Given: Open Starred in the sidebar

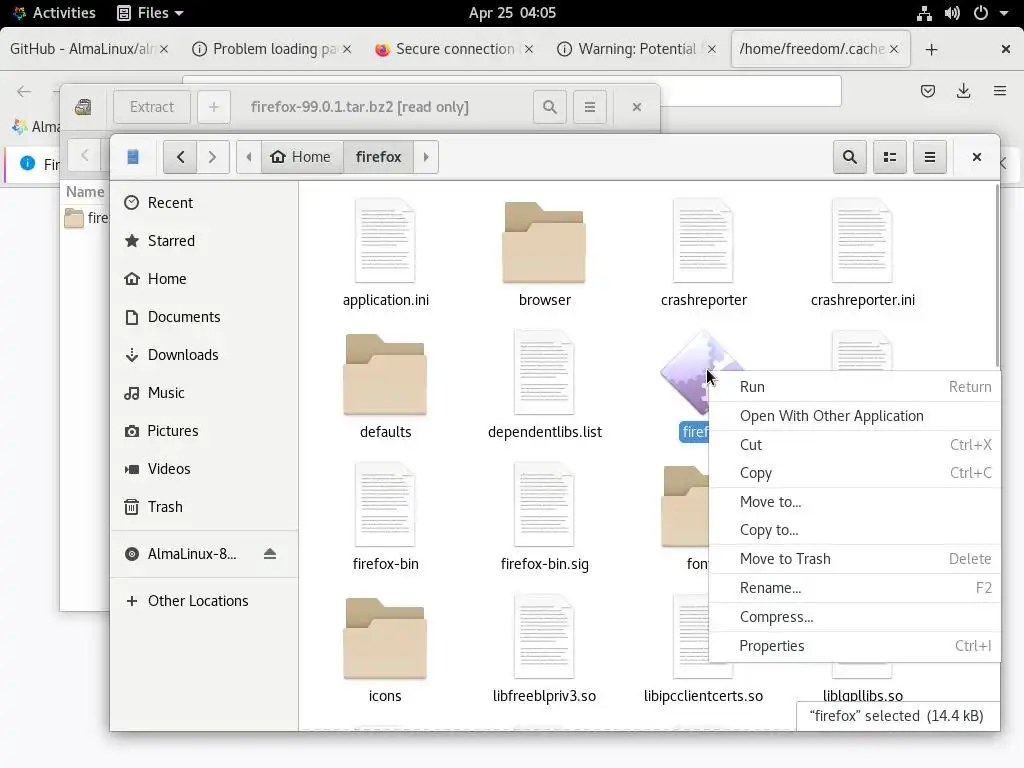Looking at the screenshot, I should click(x=204, y=240).
